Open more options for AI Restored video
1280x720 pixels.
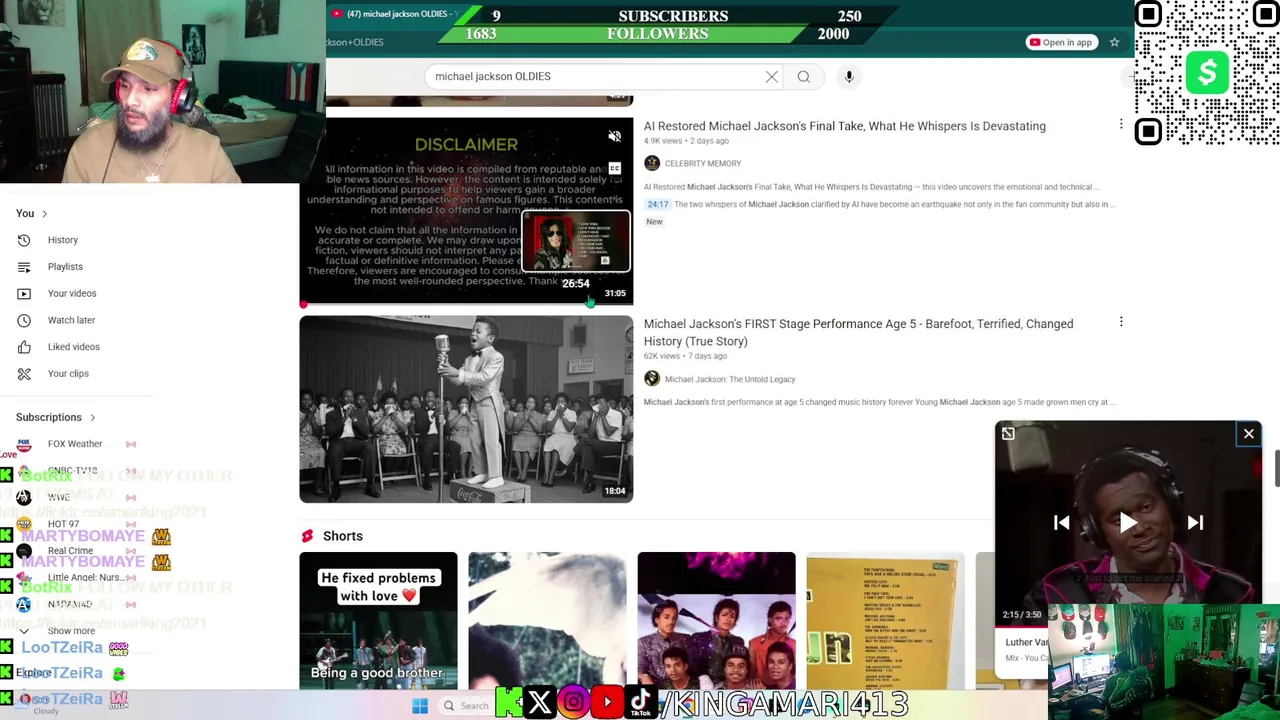[x=1121, y=126]
